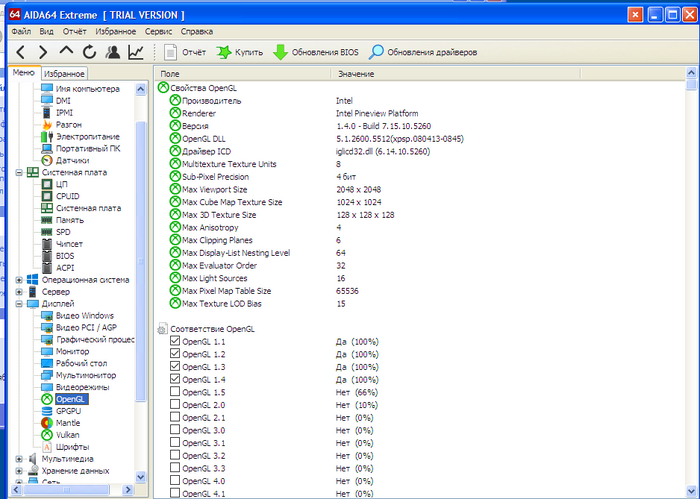Toggle the OpenGL 1.5 checkbox

176,392
